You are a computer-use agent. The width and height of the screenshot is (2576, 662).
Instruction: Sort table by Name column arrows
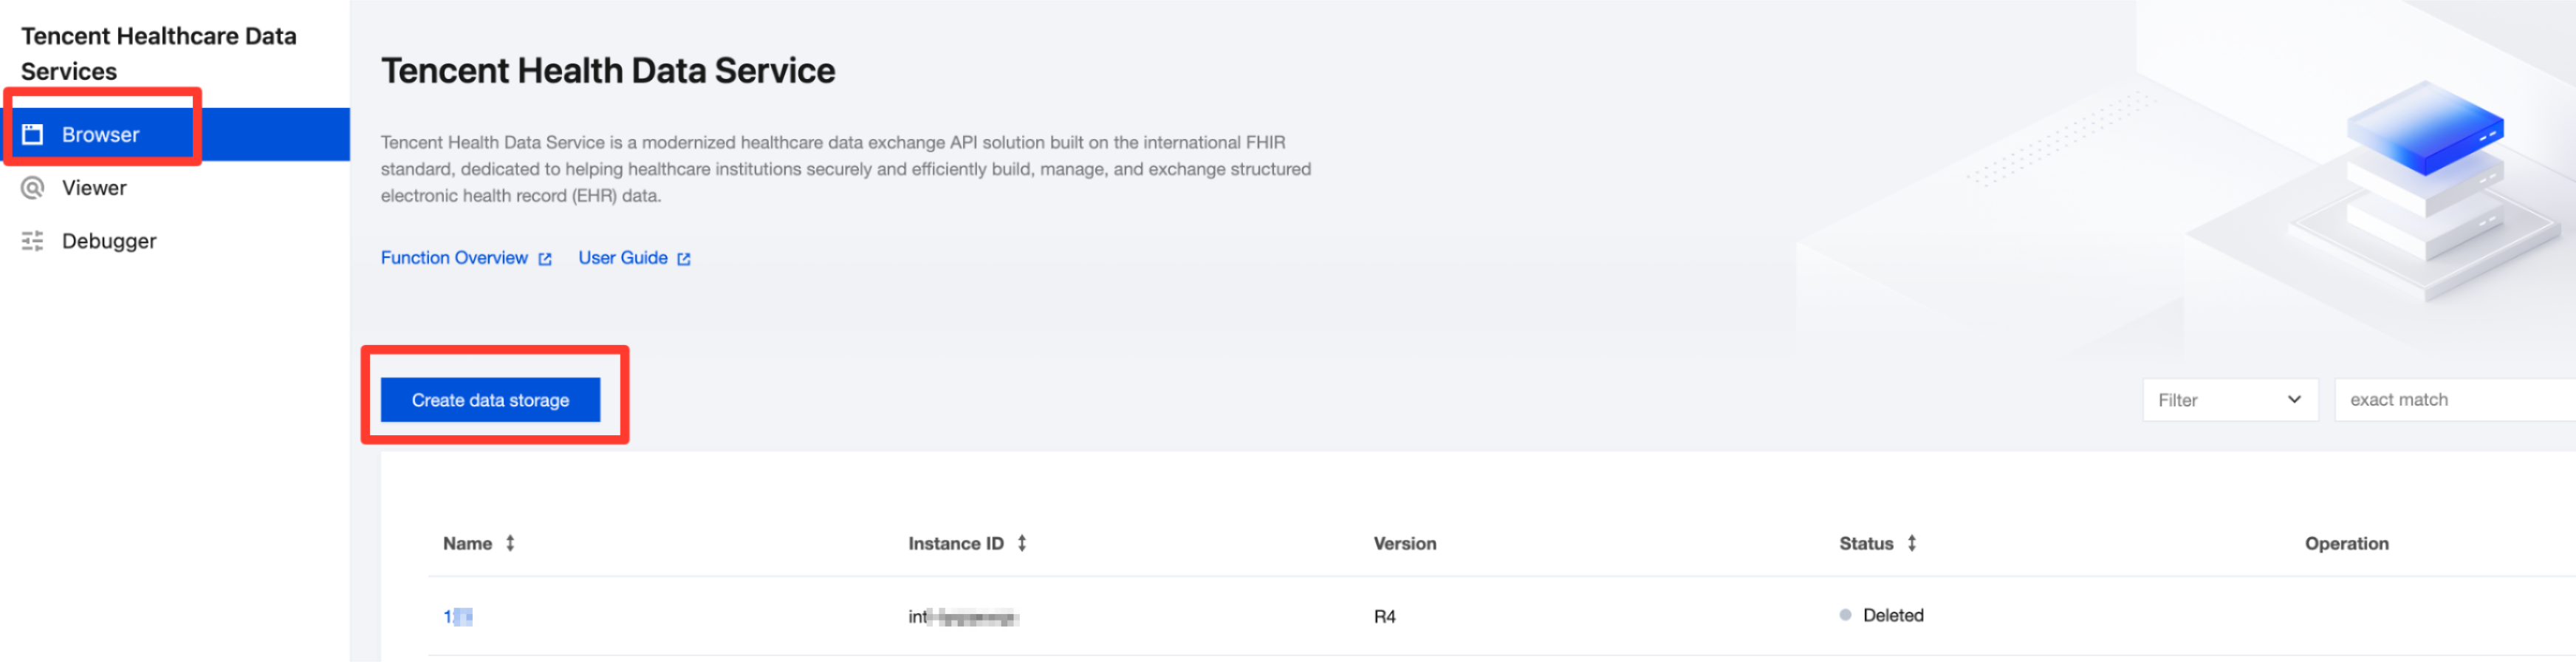(x=510, y=543)
